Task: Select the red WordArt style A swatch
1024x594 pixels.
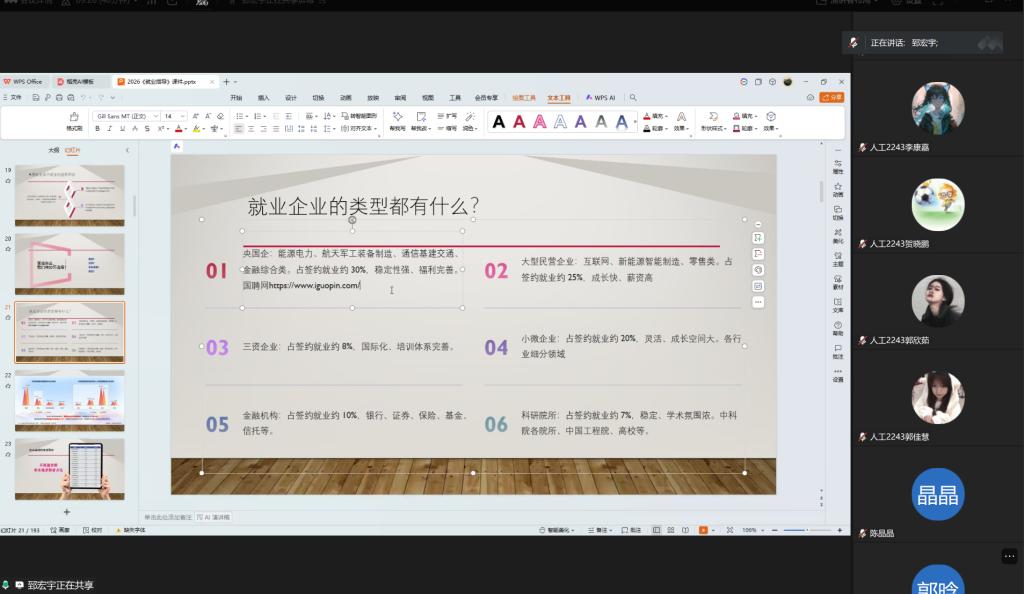Action: click(519, 122)
